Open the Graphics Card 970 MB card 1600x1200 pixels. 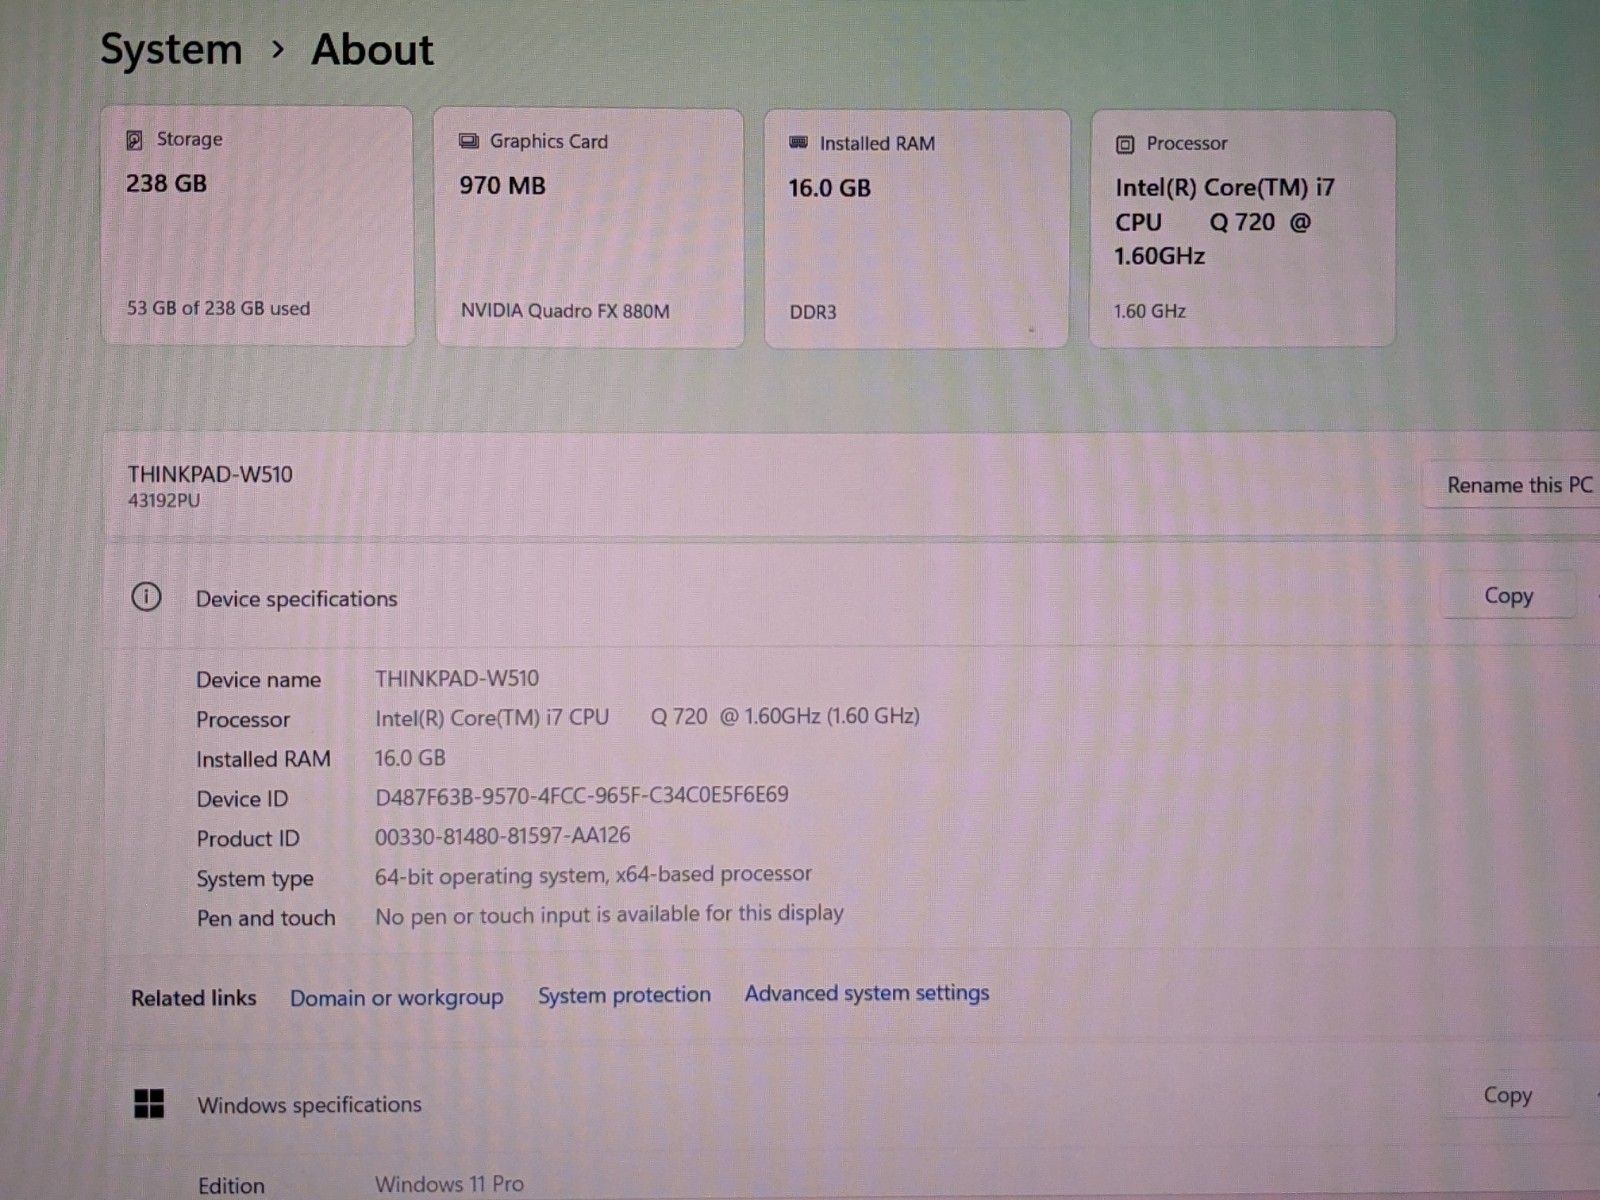(x=589, y=228)
